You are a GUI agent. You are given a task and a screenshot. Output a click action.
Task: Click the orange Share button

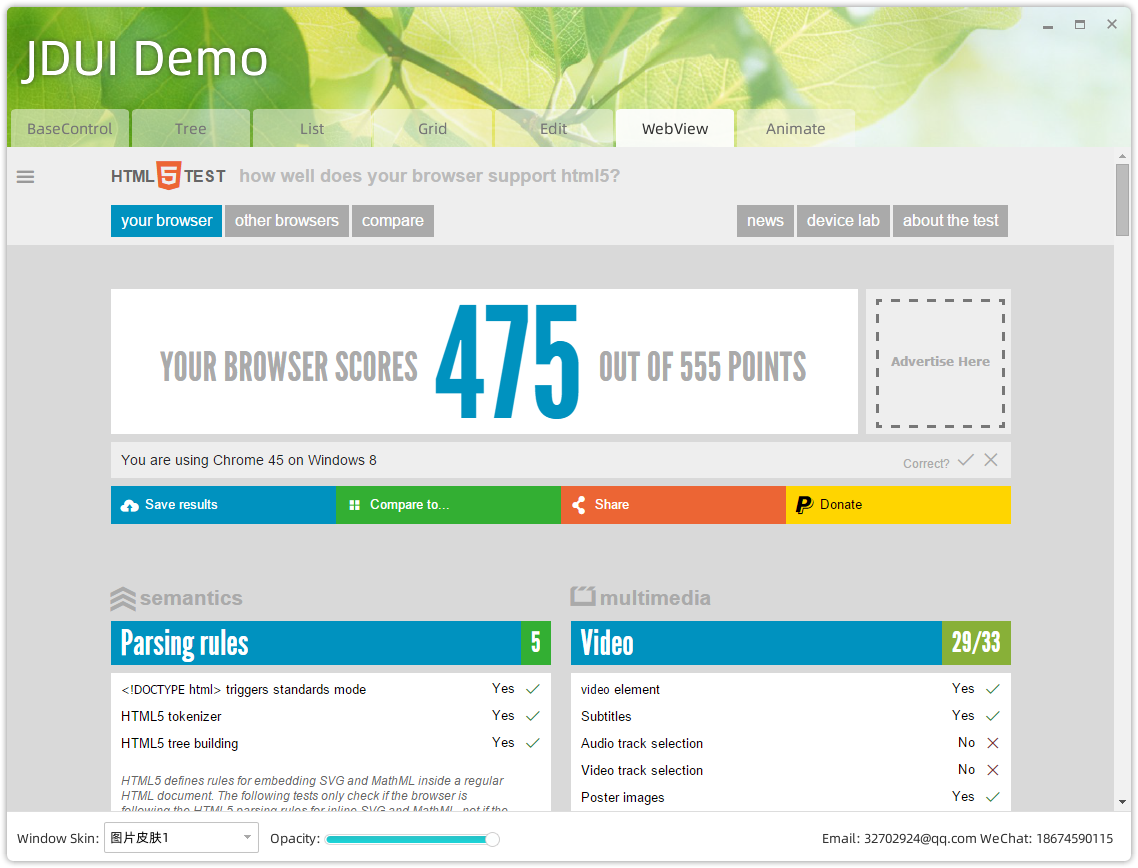[674, 505]
